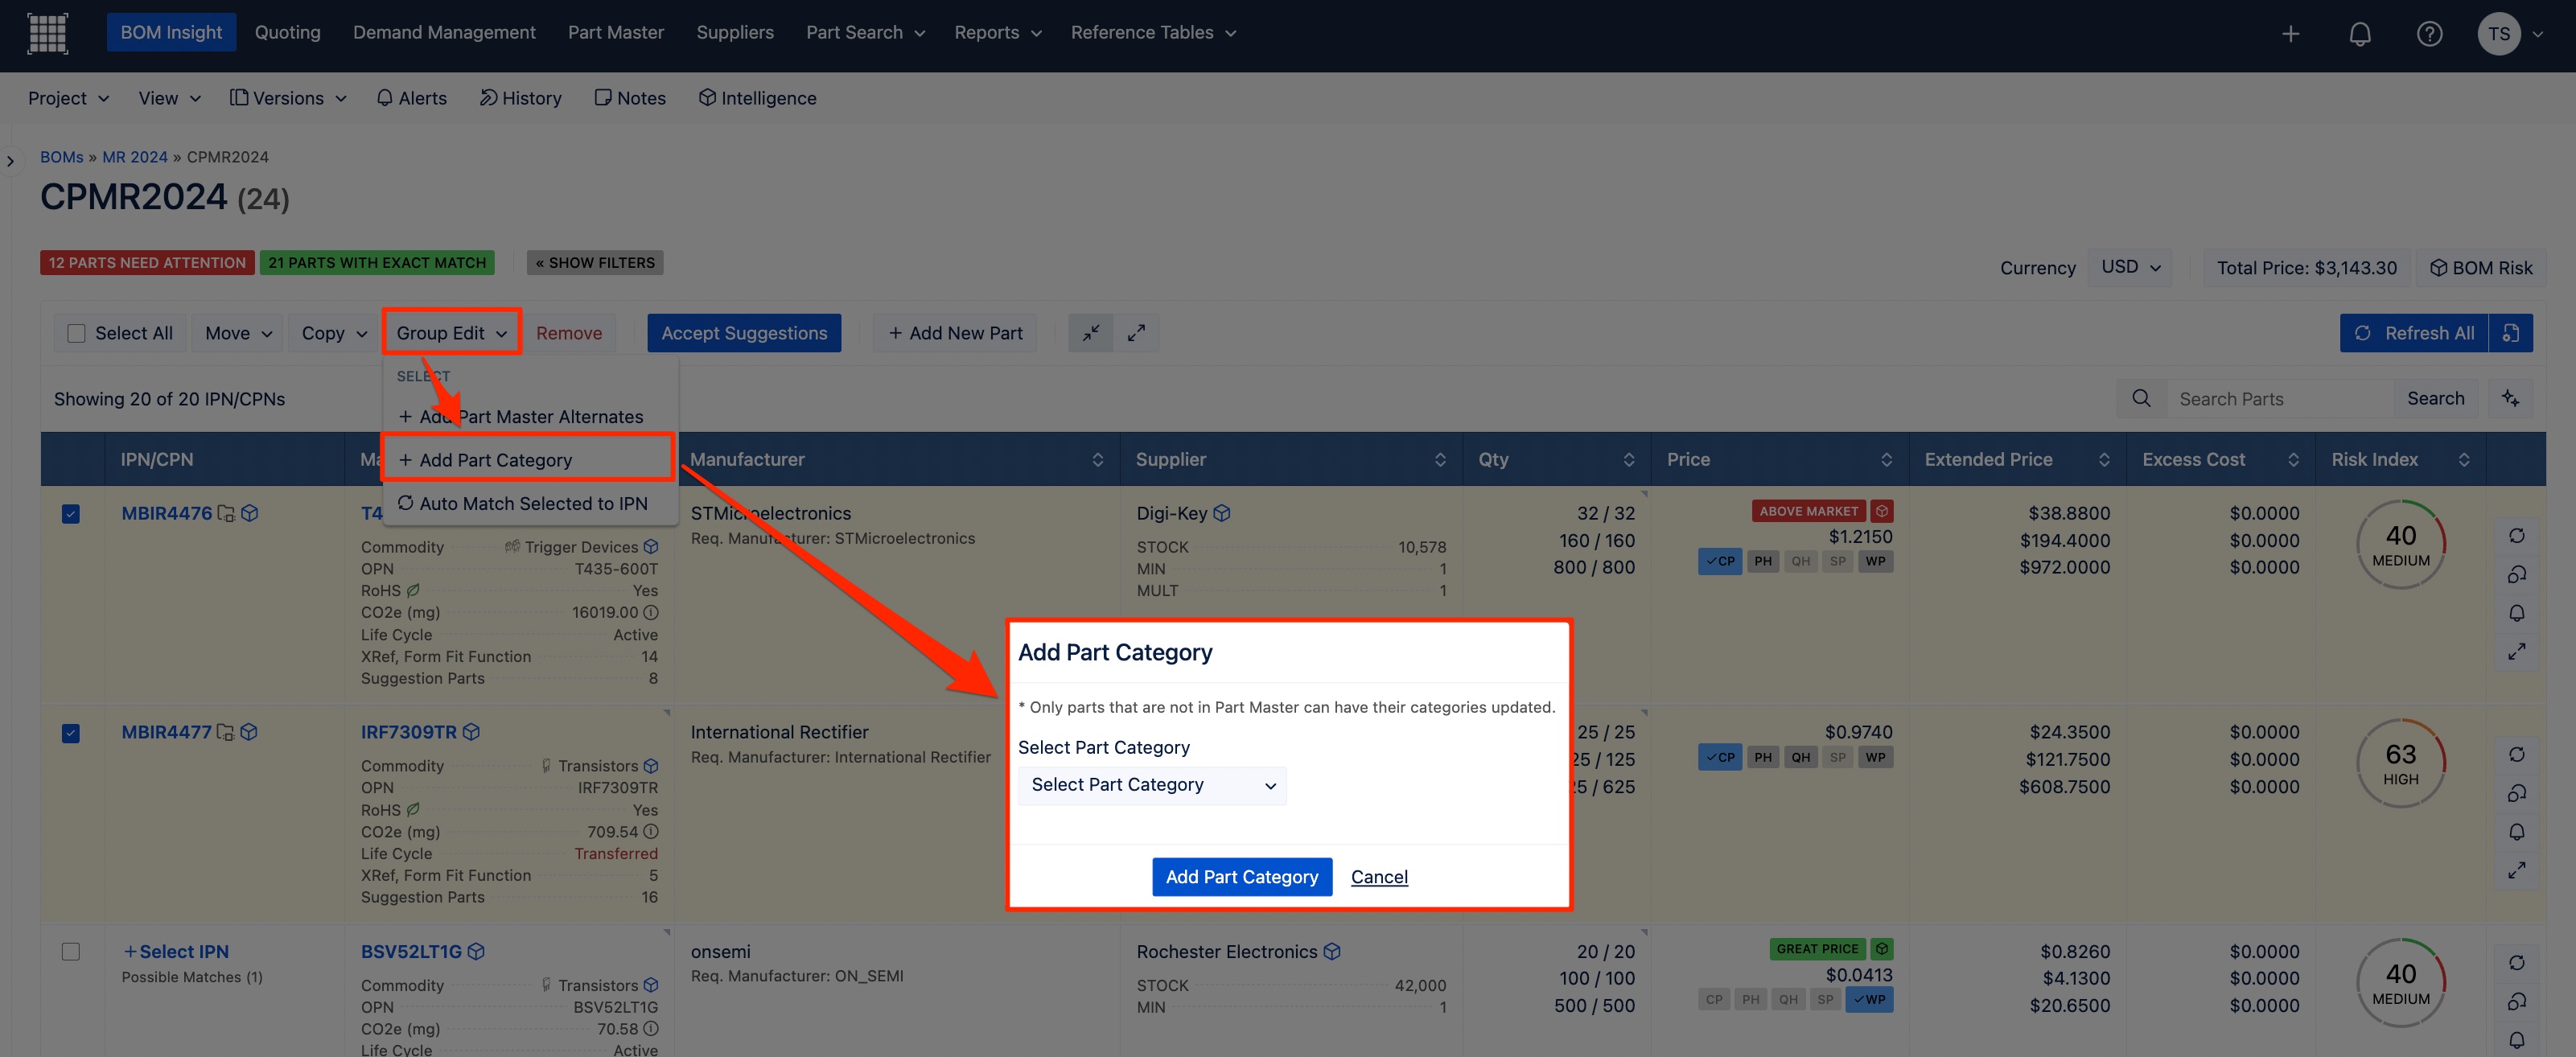This screenshot has width=2576, height=1057.
Task: Click the copy icon next to MBIR4477
Action: [226, 732]
